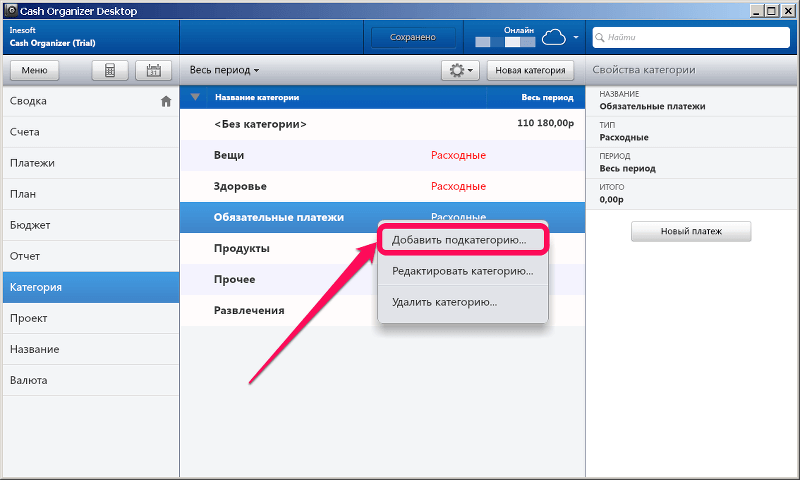Click the Название категории column header

257,97
